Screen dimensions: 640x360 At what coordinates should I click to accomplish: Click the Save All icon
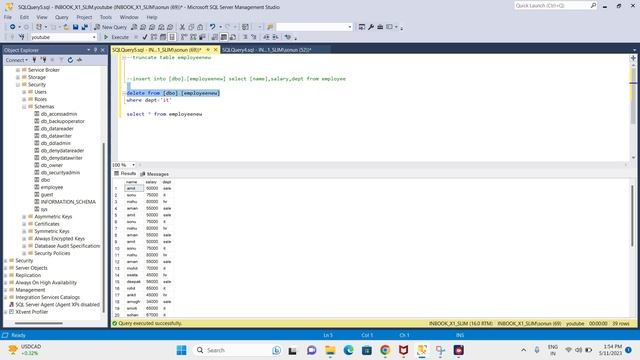84,27
